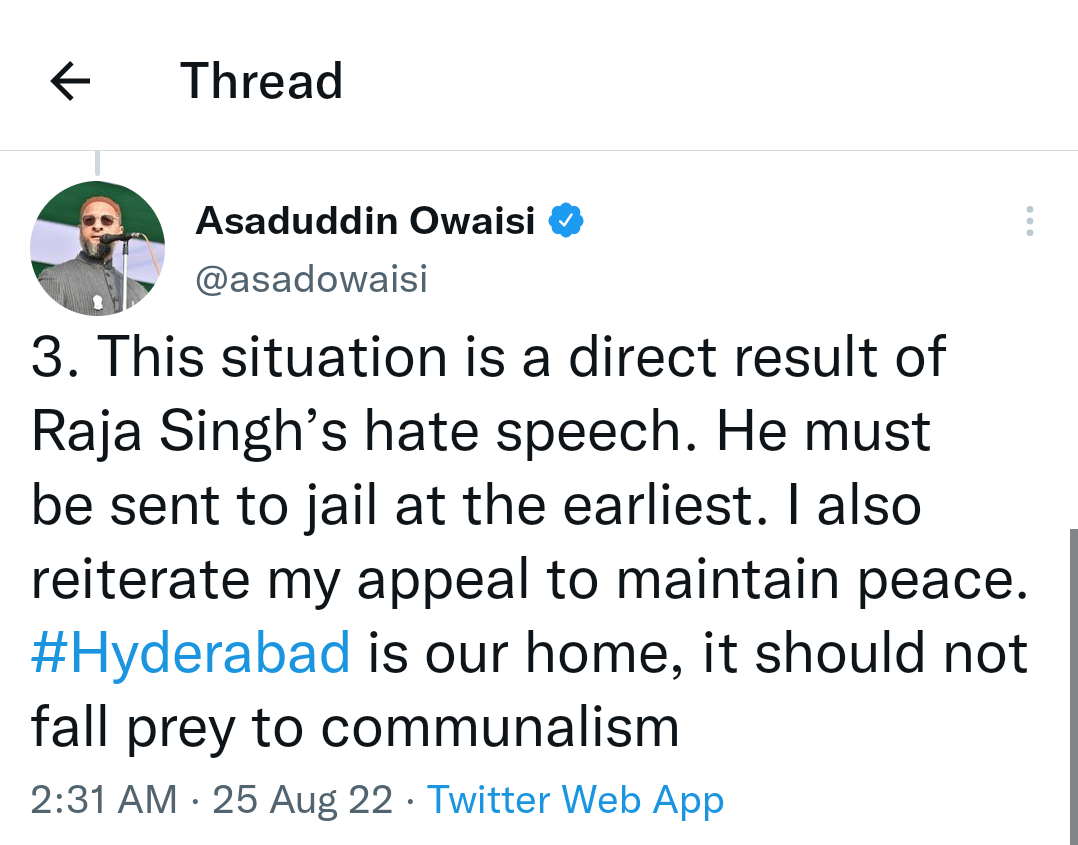The image size is (1078, 845).
Task: Go back using the left arrow
Action: click(x=70, y=82)
